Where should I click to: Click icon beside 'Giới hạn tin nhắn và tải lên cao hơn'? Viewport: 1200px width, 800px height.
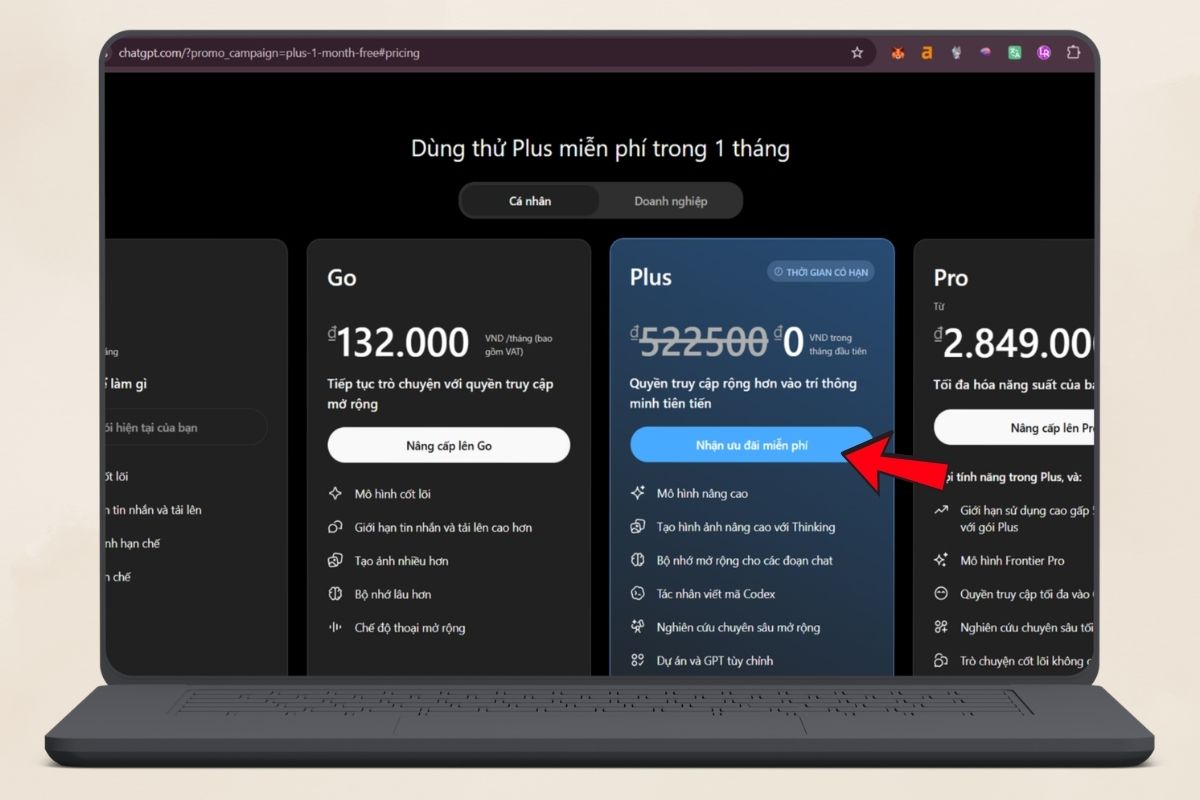click(335, 527)
